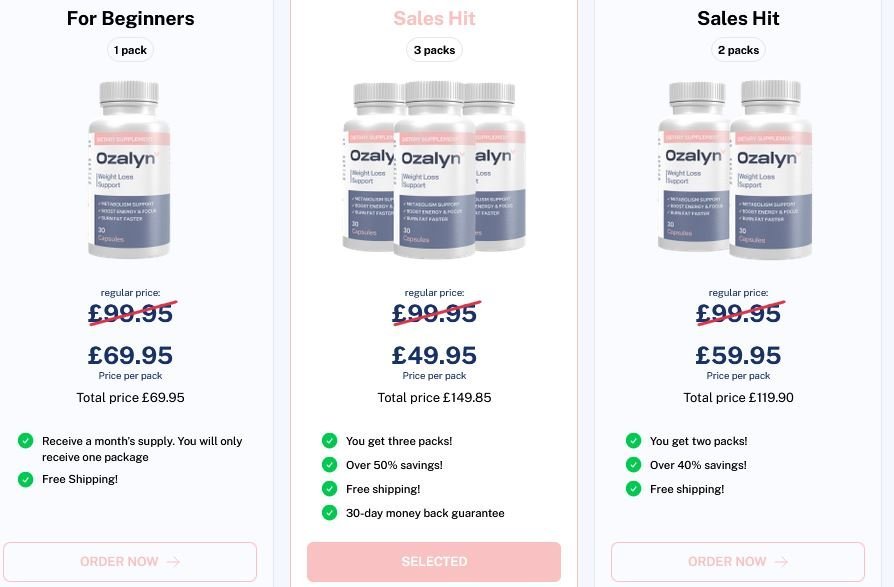Screen dimensions: 894x587
Task: Click the arrow icon in the left ORDER NOW button
Action: pos(171,561)
